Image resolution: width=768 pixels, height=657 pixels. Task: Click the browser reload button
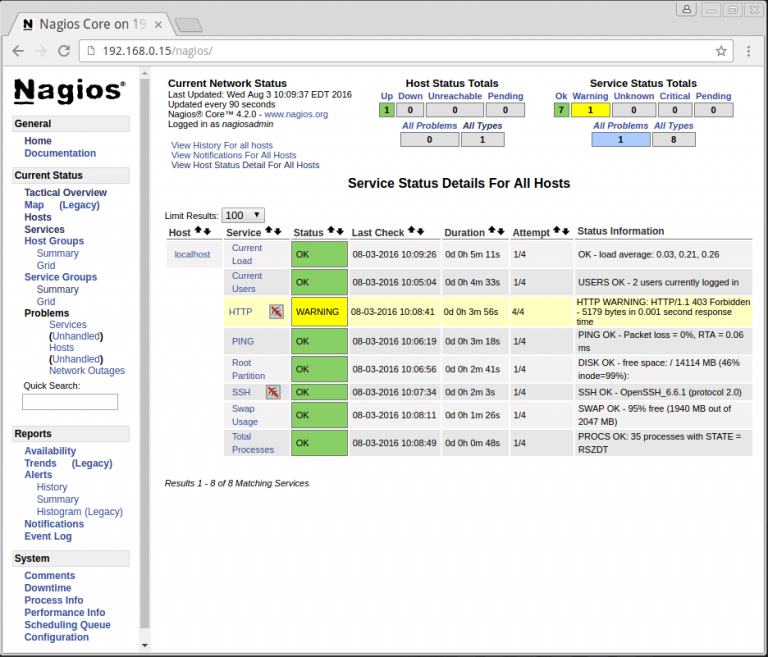click(65, 51)
